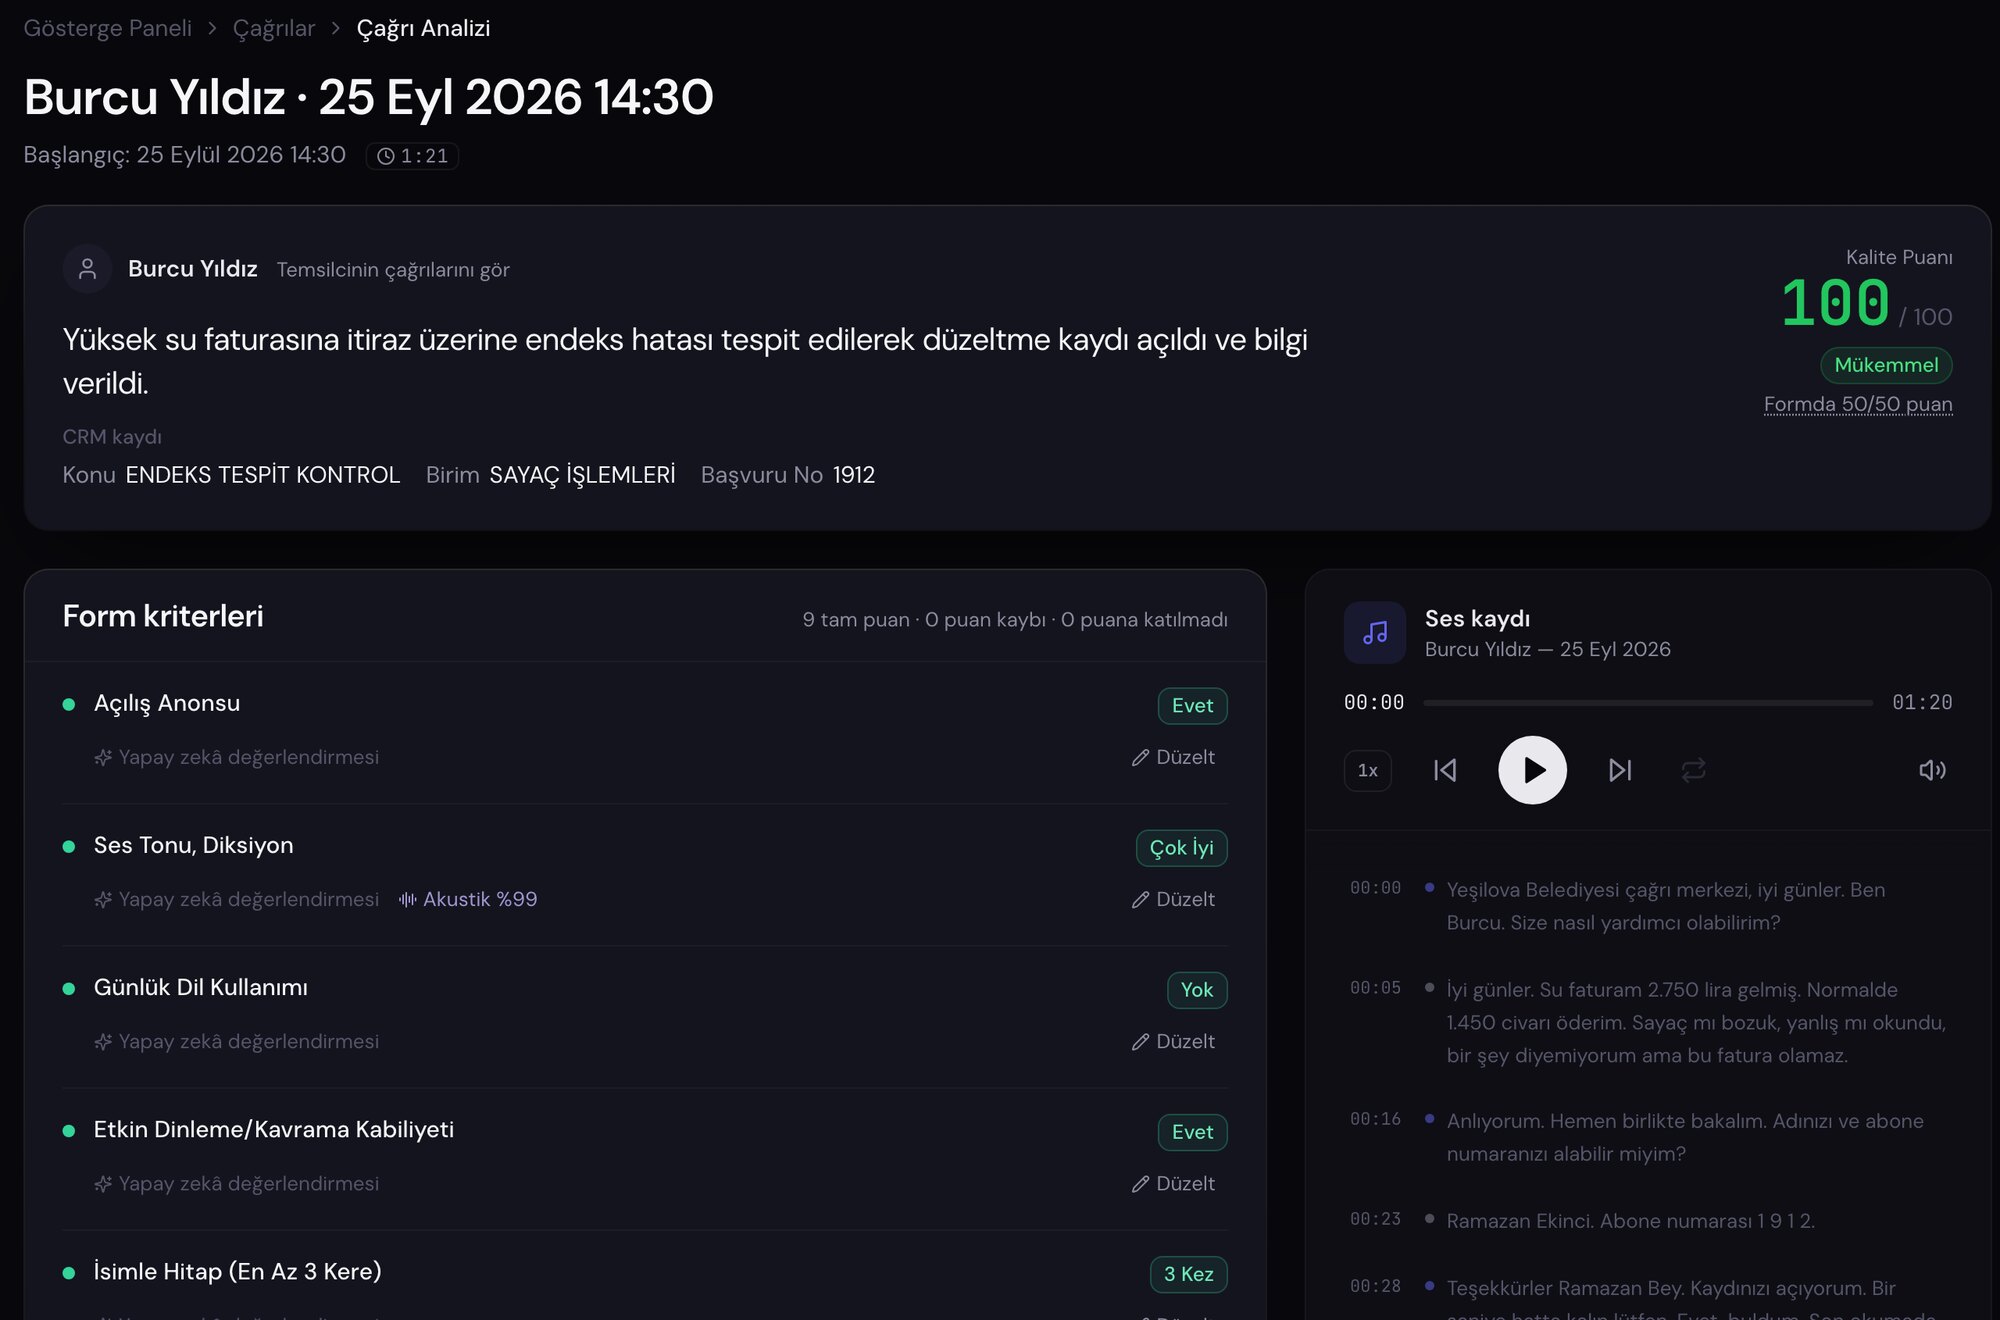
Task: Click the music note recording icon
Action: point(1375,633)
